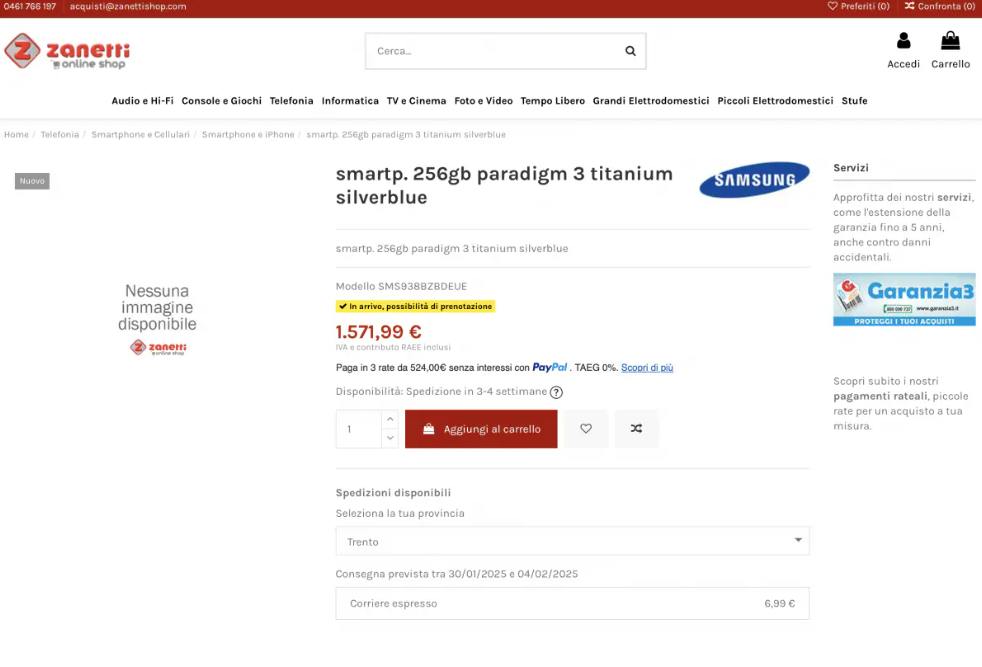Add product to wishlist with heart button
982x667 pixels.
pos(586,428)
